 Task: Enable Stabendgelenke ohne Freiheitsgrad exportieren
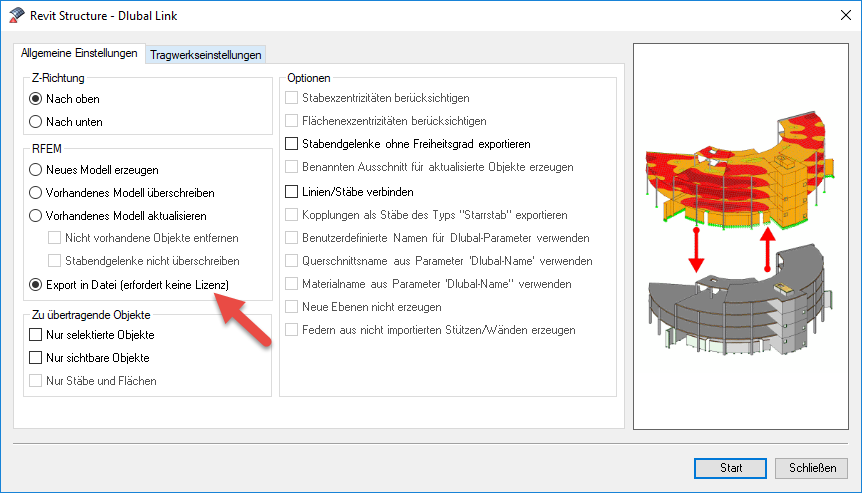(291, 144)
